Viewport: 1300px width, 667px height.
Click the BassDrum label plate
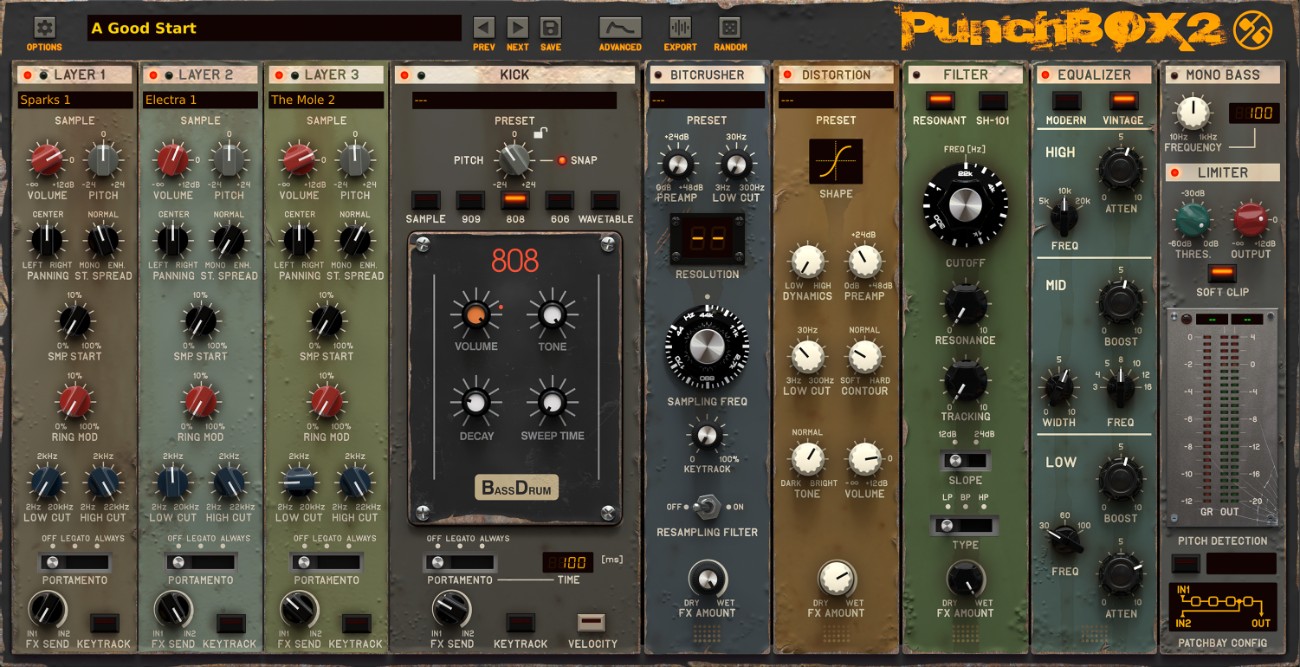pyautogui.click(x=516, y=489)
